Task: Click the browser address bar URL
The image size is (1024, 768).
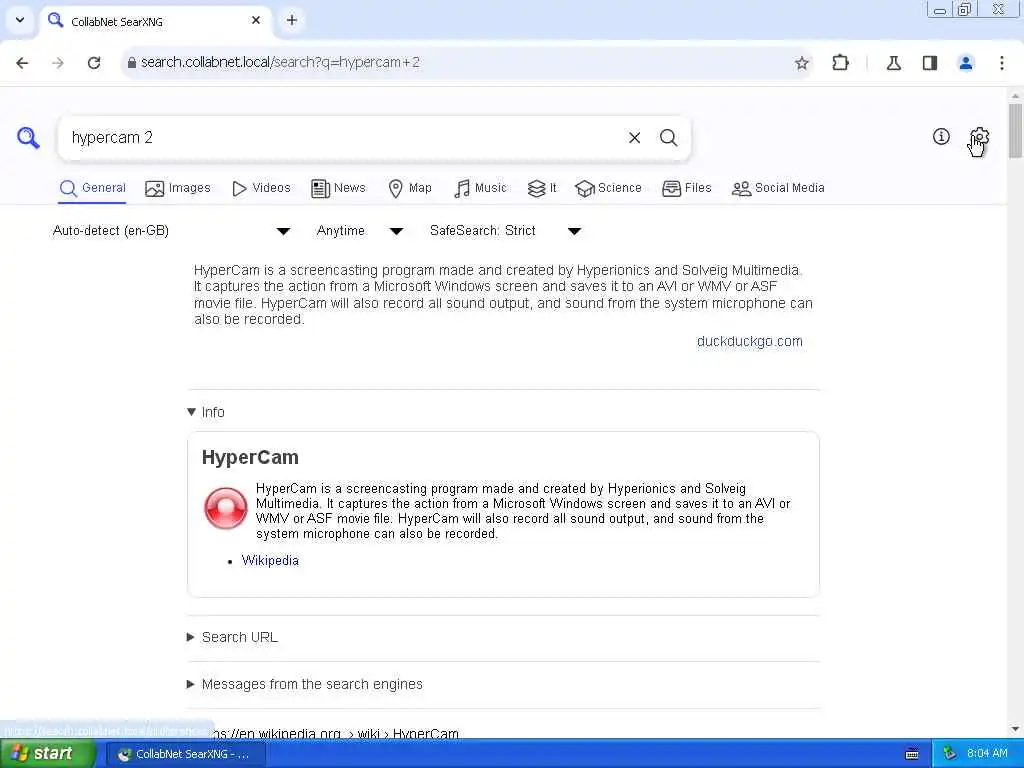Action: [281, 63]
